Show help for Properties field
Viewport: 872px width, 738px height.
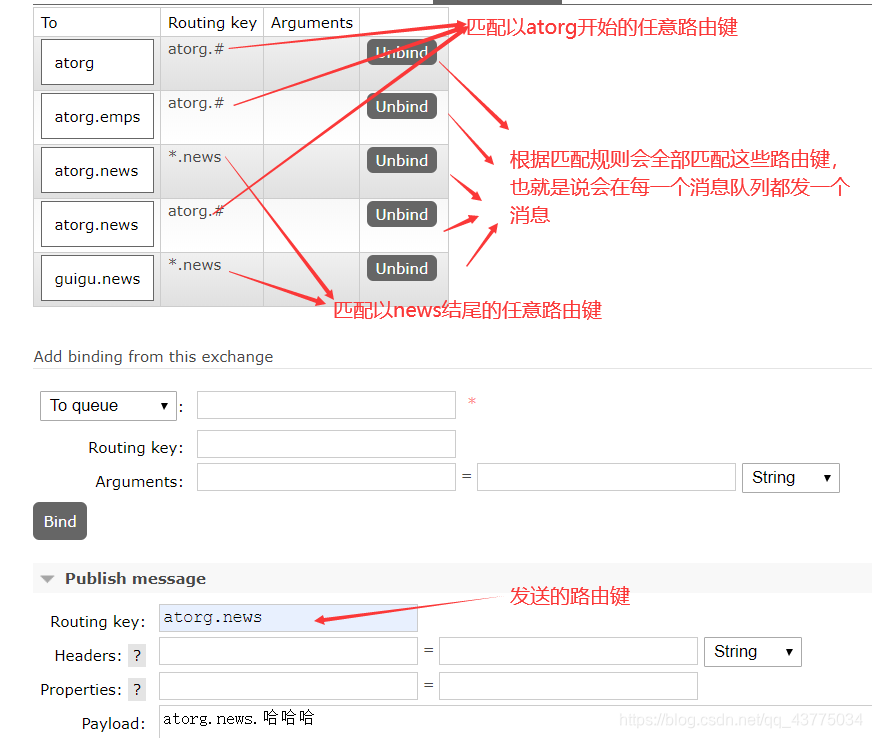(x=137, y=690)
